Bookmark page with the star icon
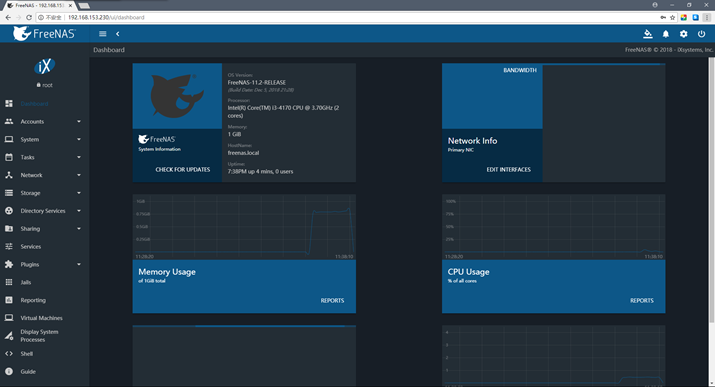 pos(672,17)
